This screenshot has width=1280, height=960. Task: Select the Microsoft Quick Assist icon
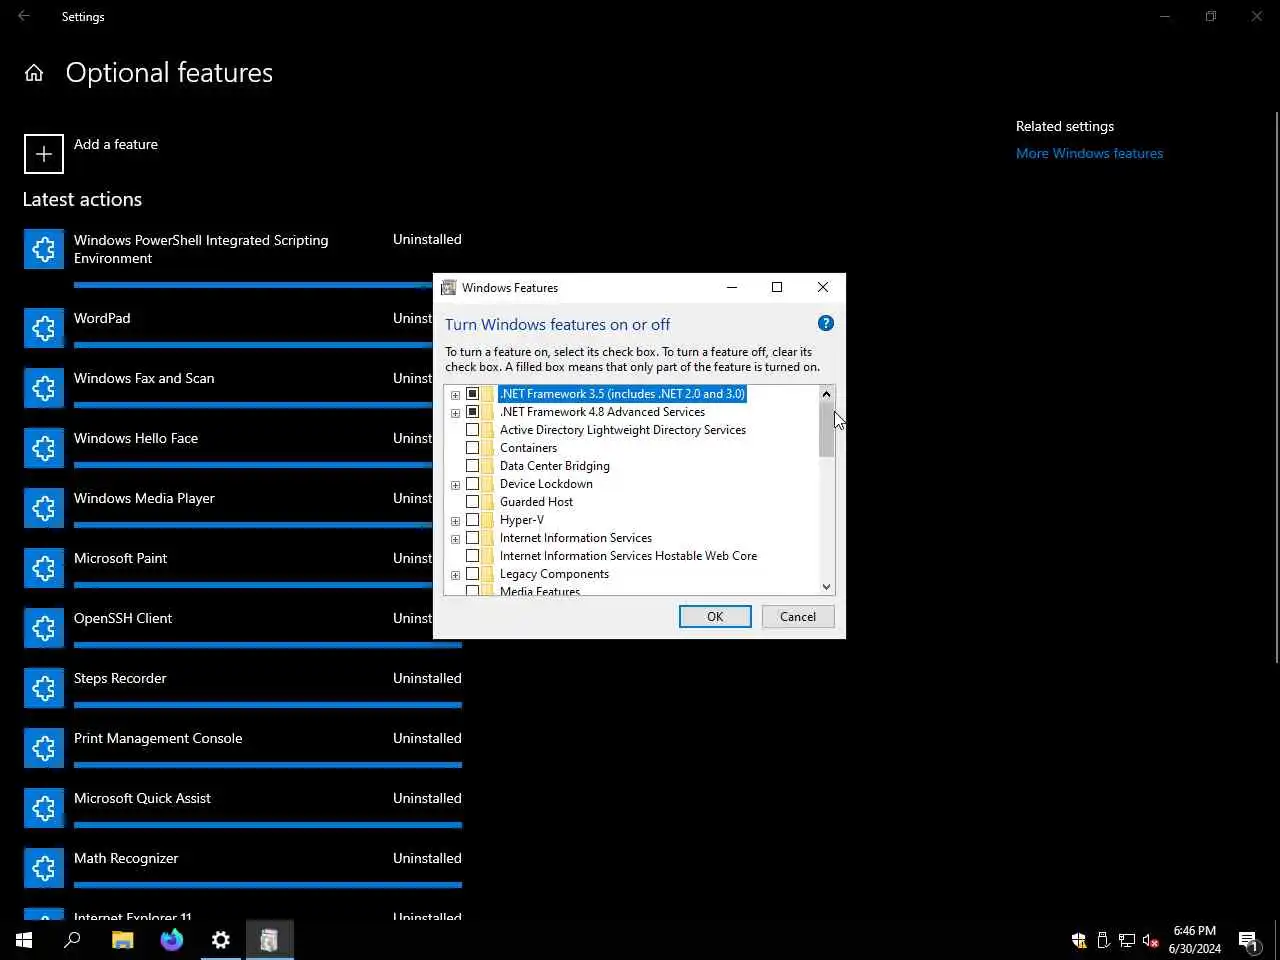(x=44, y=808)
